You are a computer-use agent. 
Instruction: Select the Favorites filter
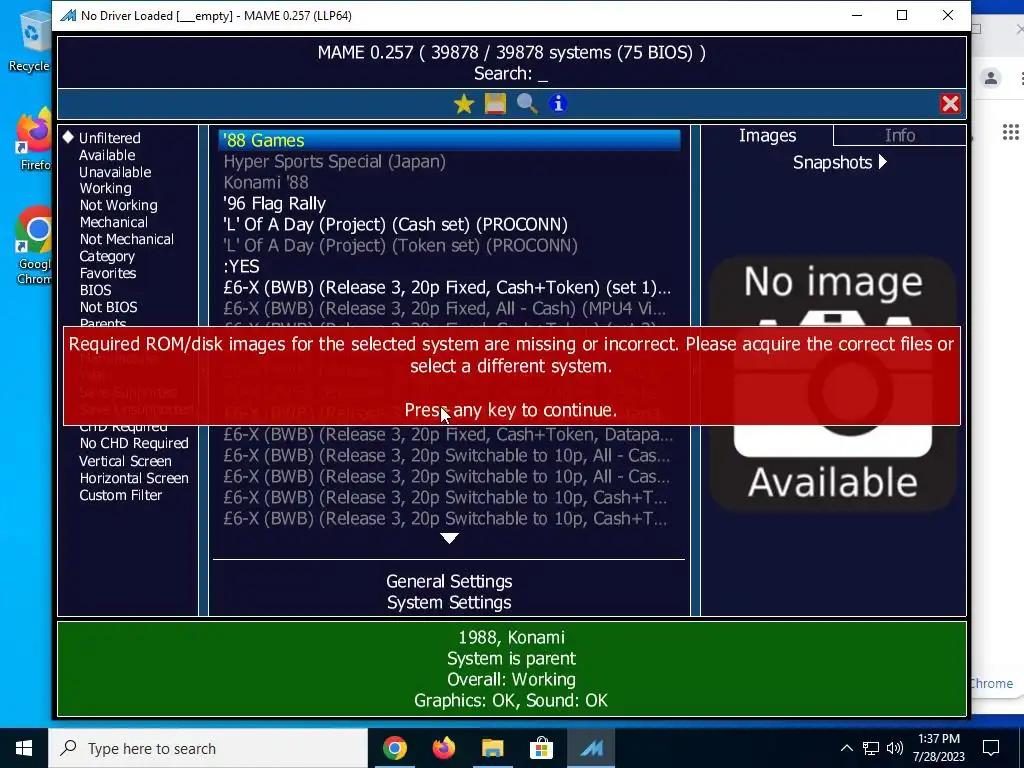(x=108, y=273)
